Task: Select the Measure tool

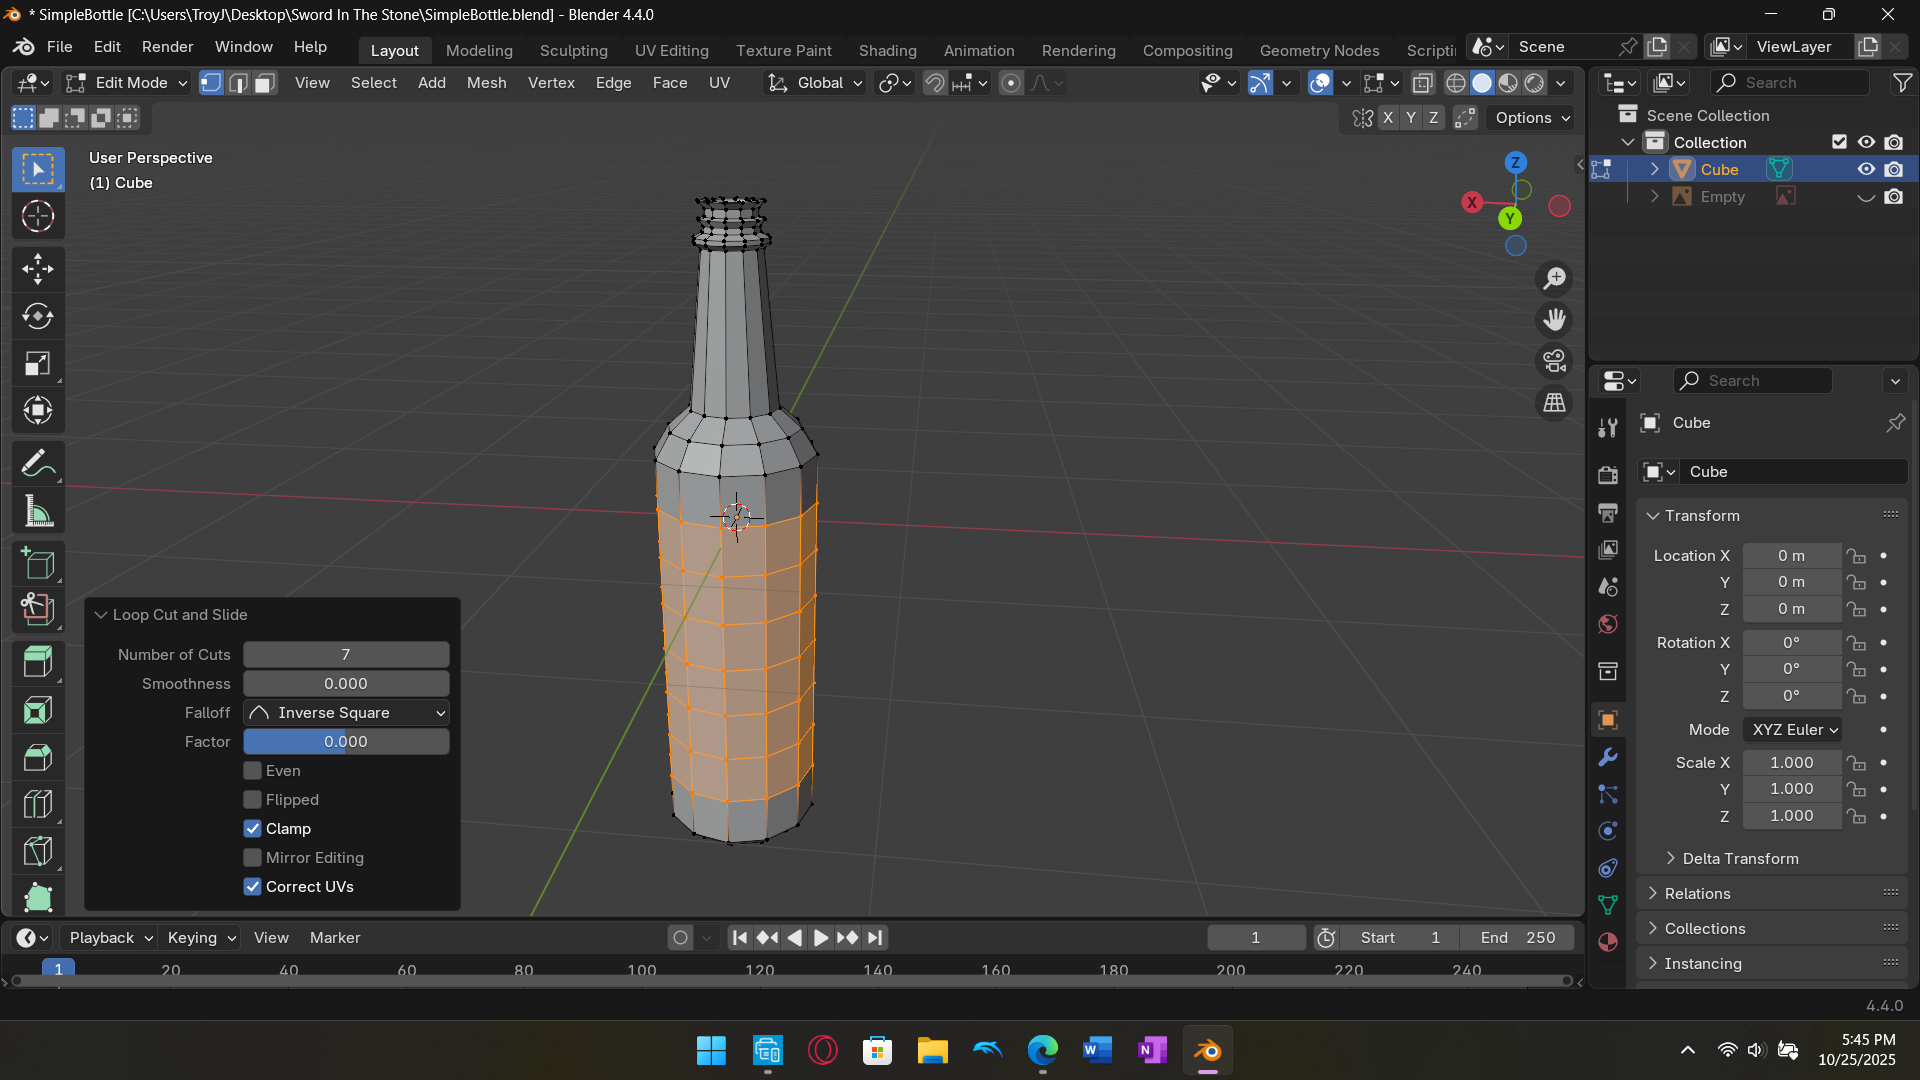Action: tap(38, 512)
